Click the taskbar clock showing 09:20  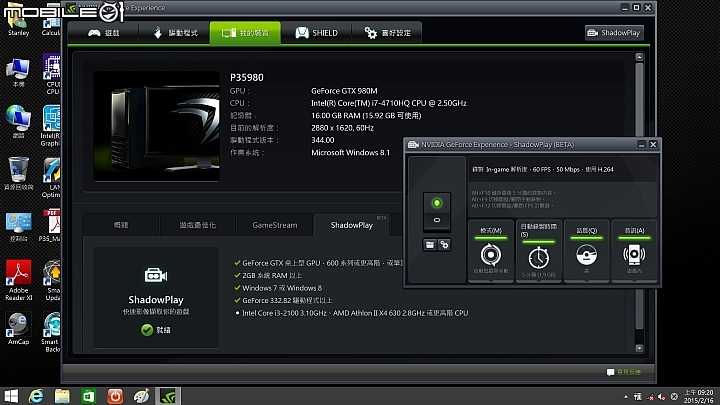click(699, 396)
